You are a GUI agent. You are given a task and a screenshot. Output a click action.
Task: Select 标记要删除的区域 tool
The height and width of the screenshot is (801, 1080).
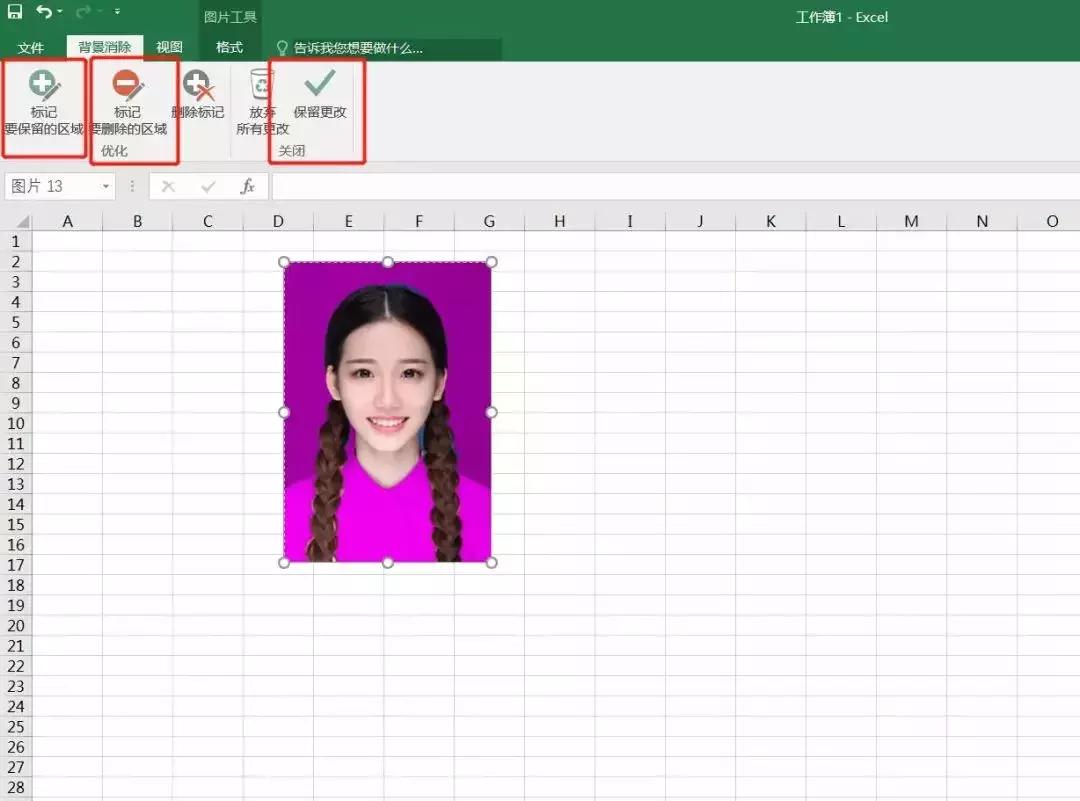coord(128,103)
